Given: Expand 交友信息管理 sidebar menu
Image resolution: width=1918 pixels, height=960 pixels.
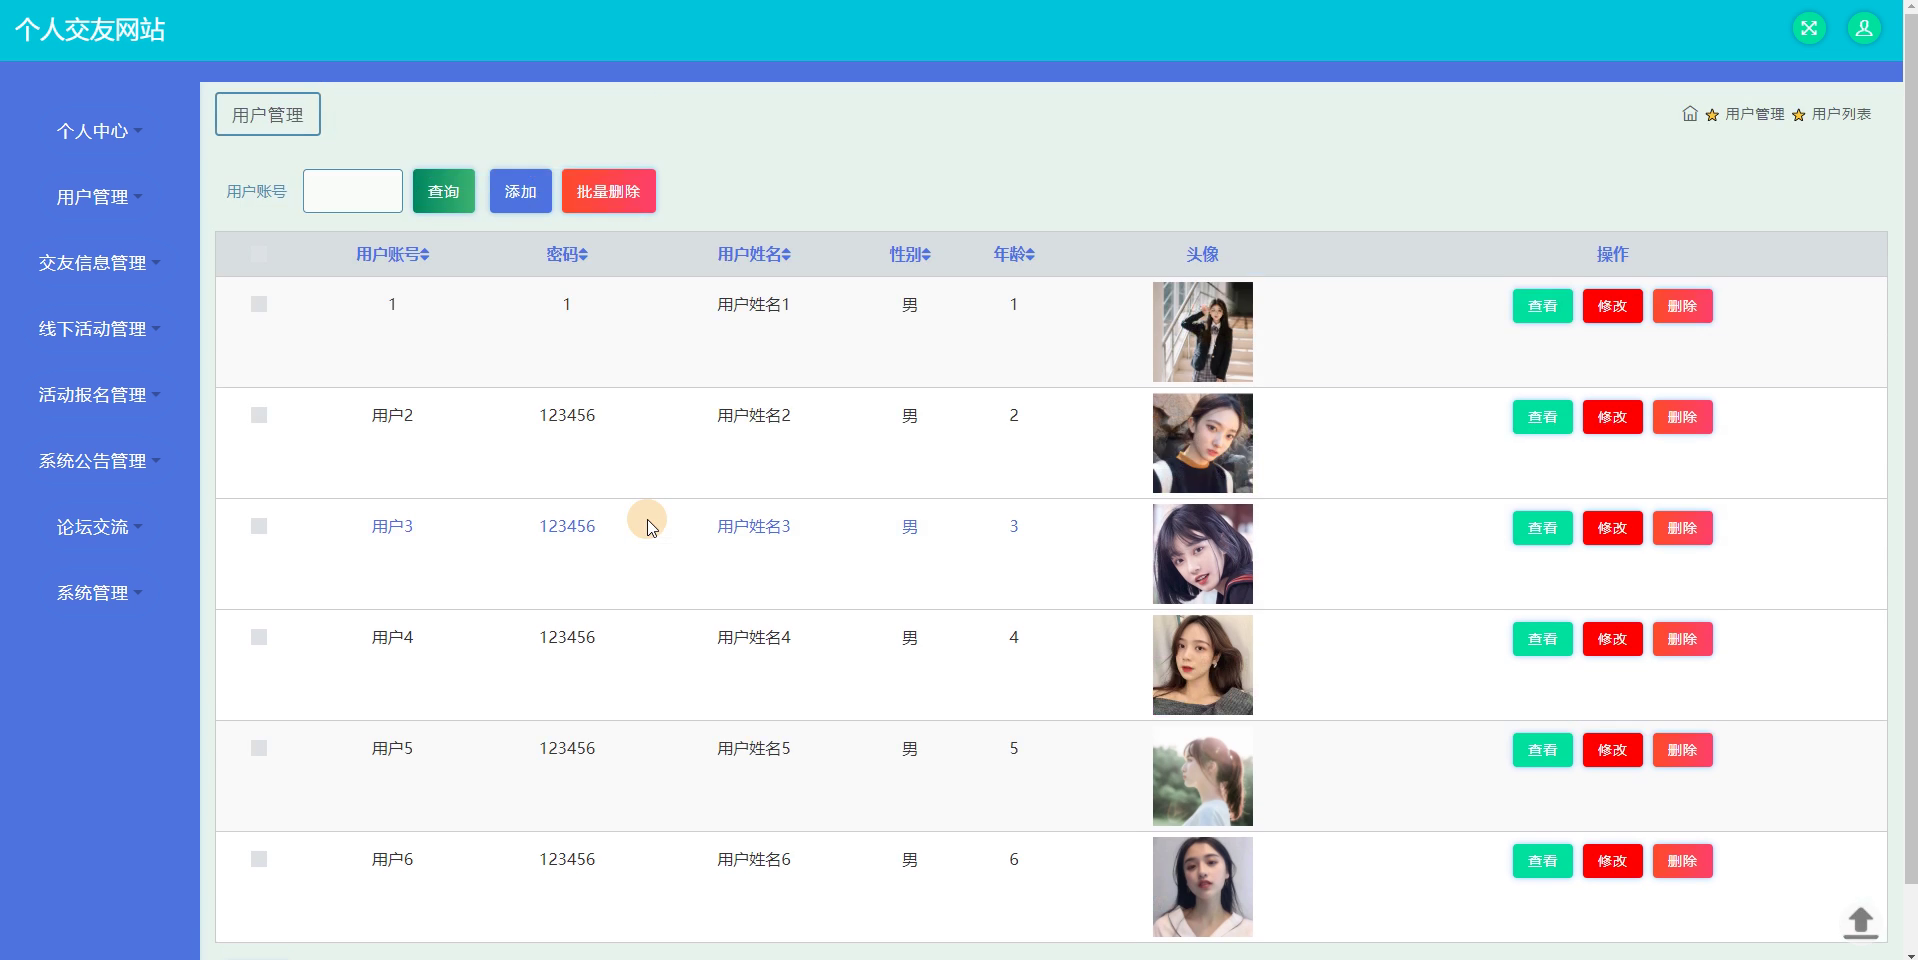Looking at the screenshot, I should click(x=99, y=263).
